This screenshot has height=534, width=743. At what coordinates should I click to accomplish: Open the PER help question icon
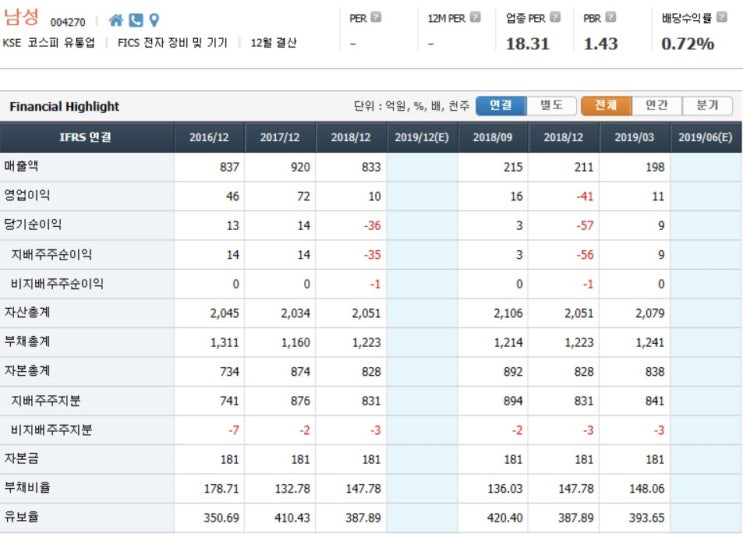click(376, 17)
